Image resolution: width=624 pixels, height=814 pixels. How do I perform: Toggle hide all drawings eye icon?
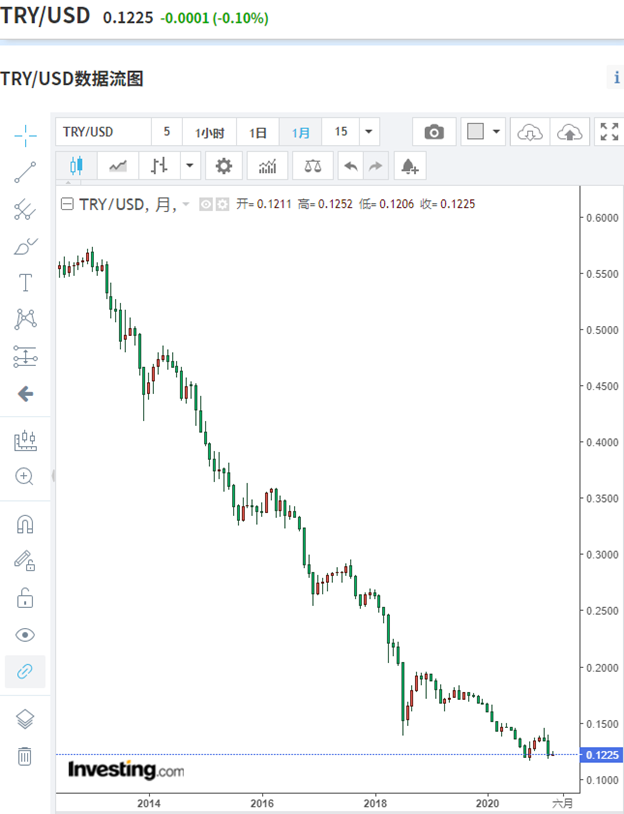pos(25,635)
